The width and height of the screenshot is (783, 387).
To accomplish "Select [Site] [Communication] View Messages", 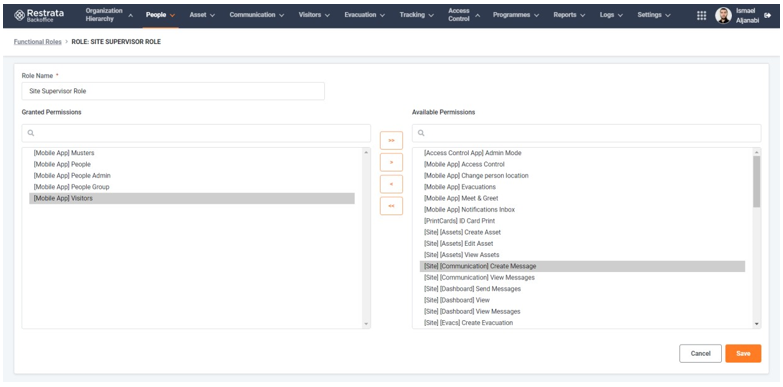I will [582, 278].
